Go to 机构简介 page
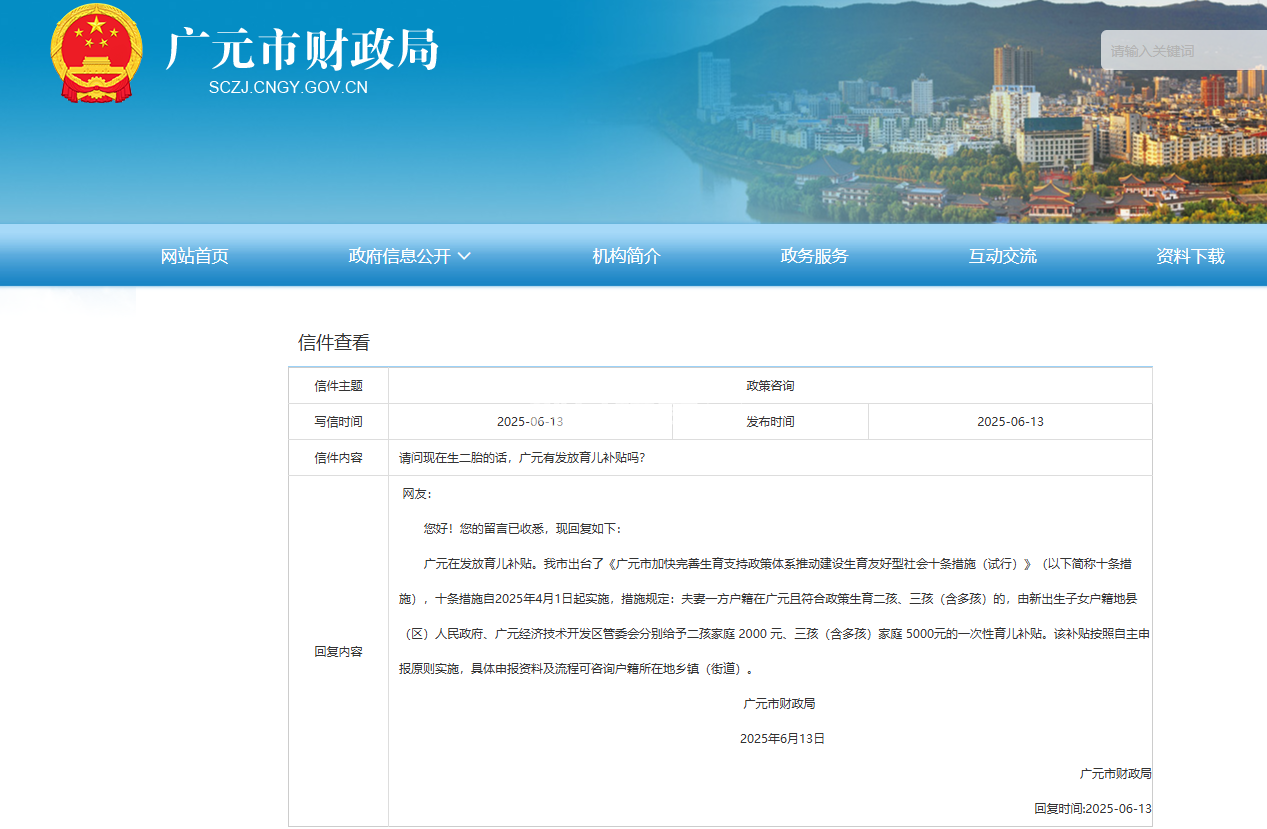1267x829 pixels. click(626, 256)
